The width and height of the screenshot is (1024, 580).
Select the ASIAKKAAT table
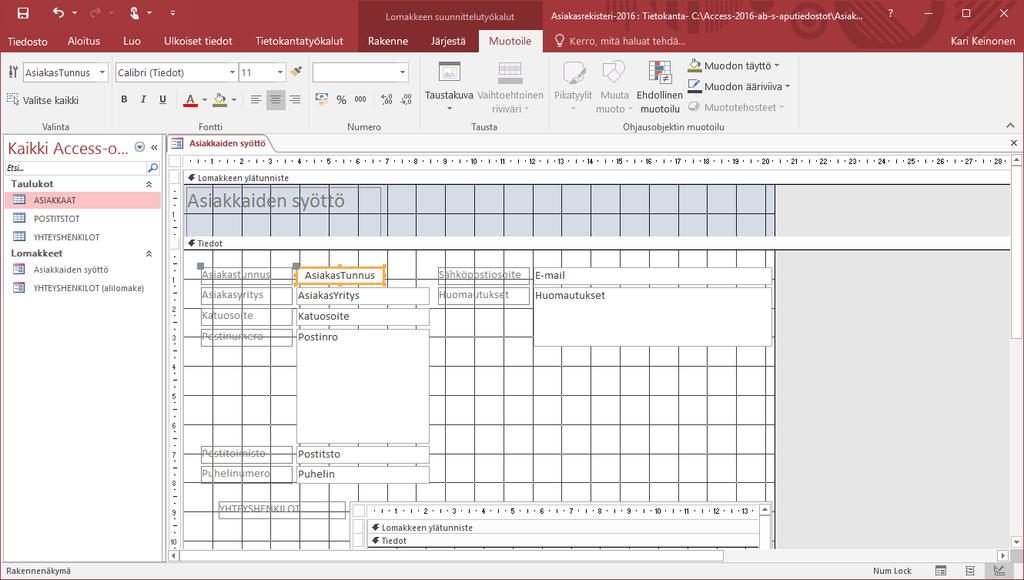82,200
